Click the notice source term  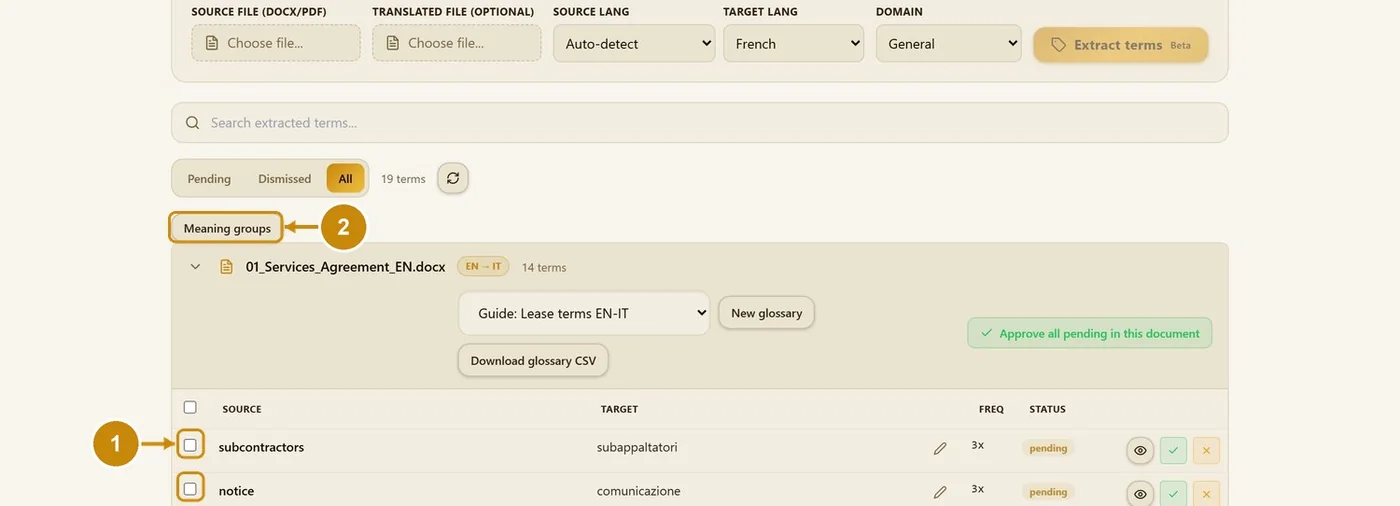pos(236,491)
